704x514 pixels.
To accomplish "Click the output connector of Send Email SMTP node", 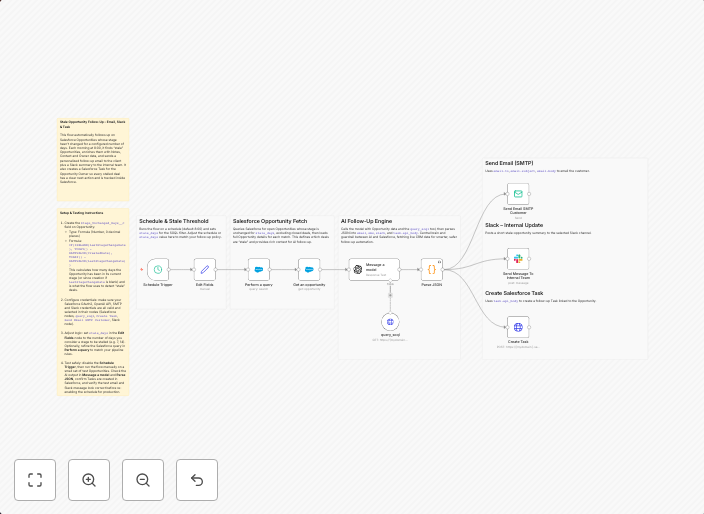I will coord(529,194).
